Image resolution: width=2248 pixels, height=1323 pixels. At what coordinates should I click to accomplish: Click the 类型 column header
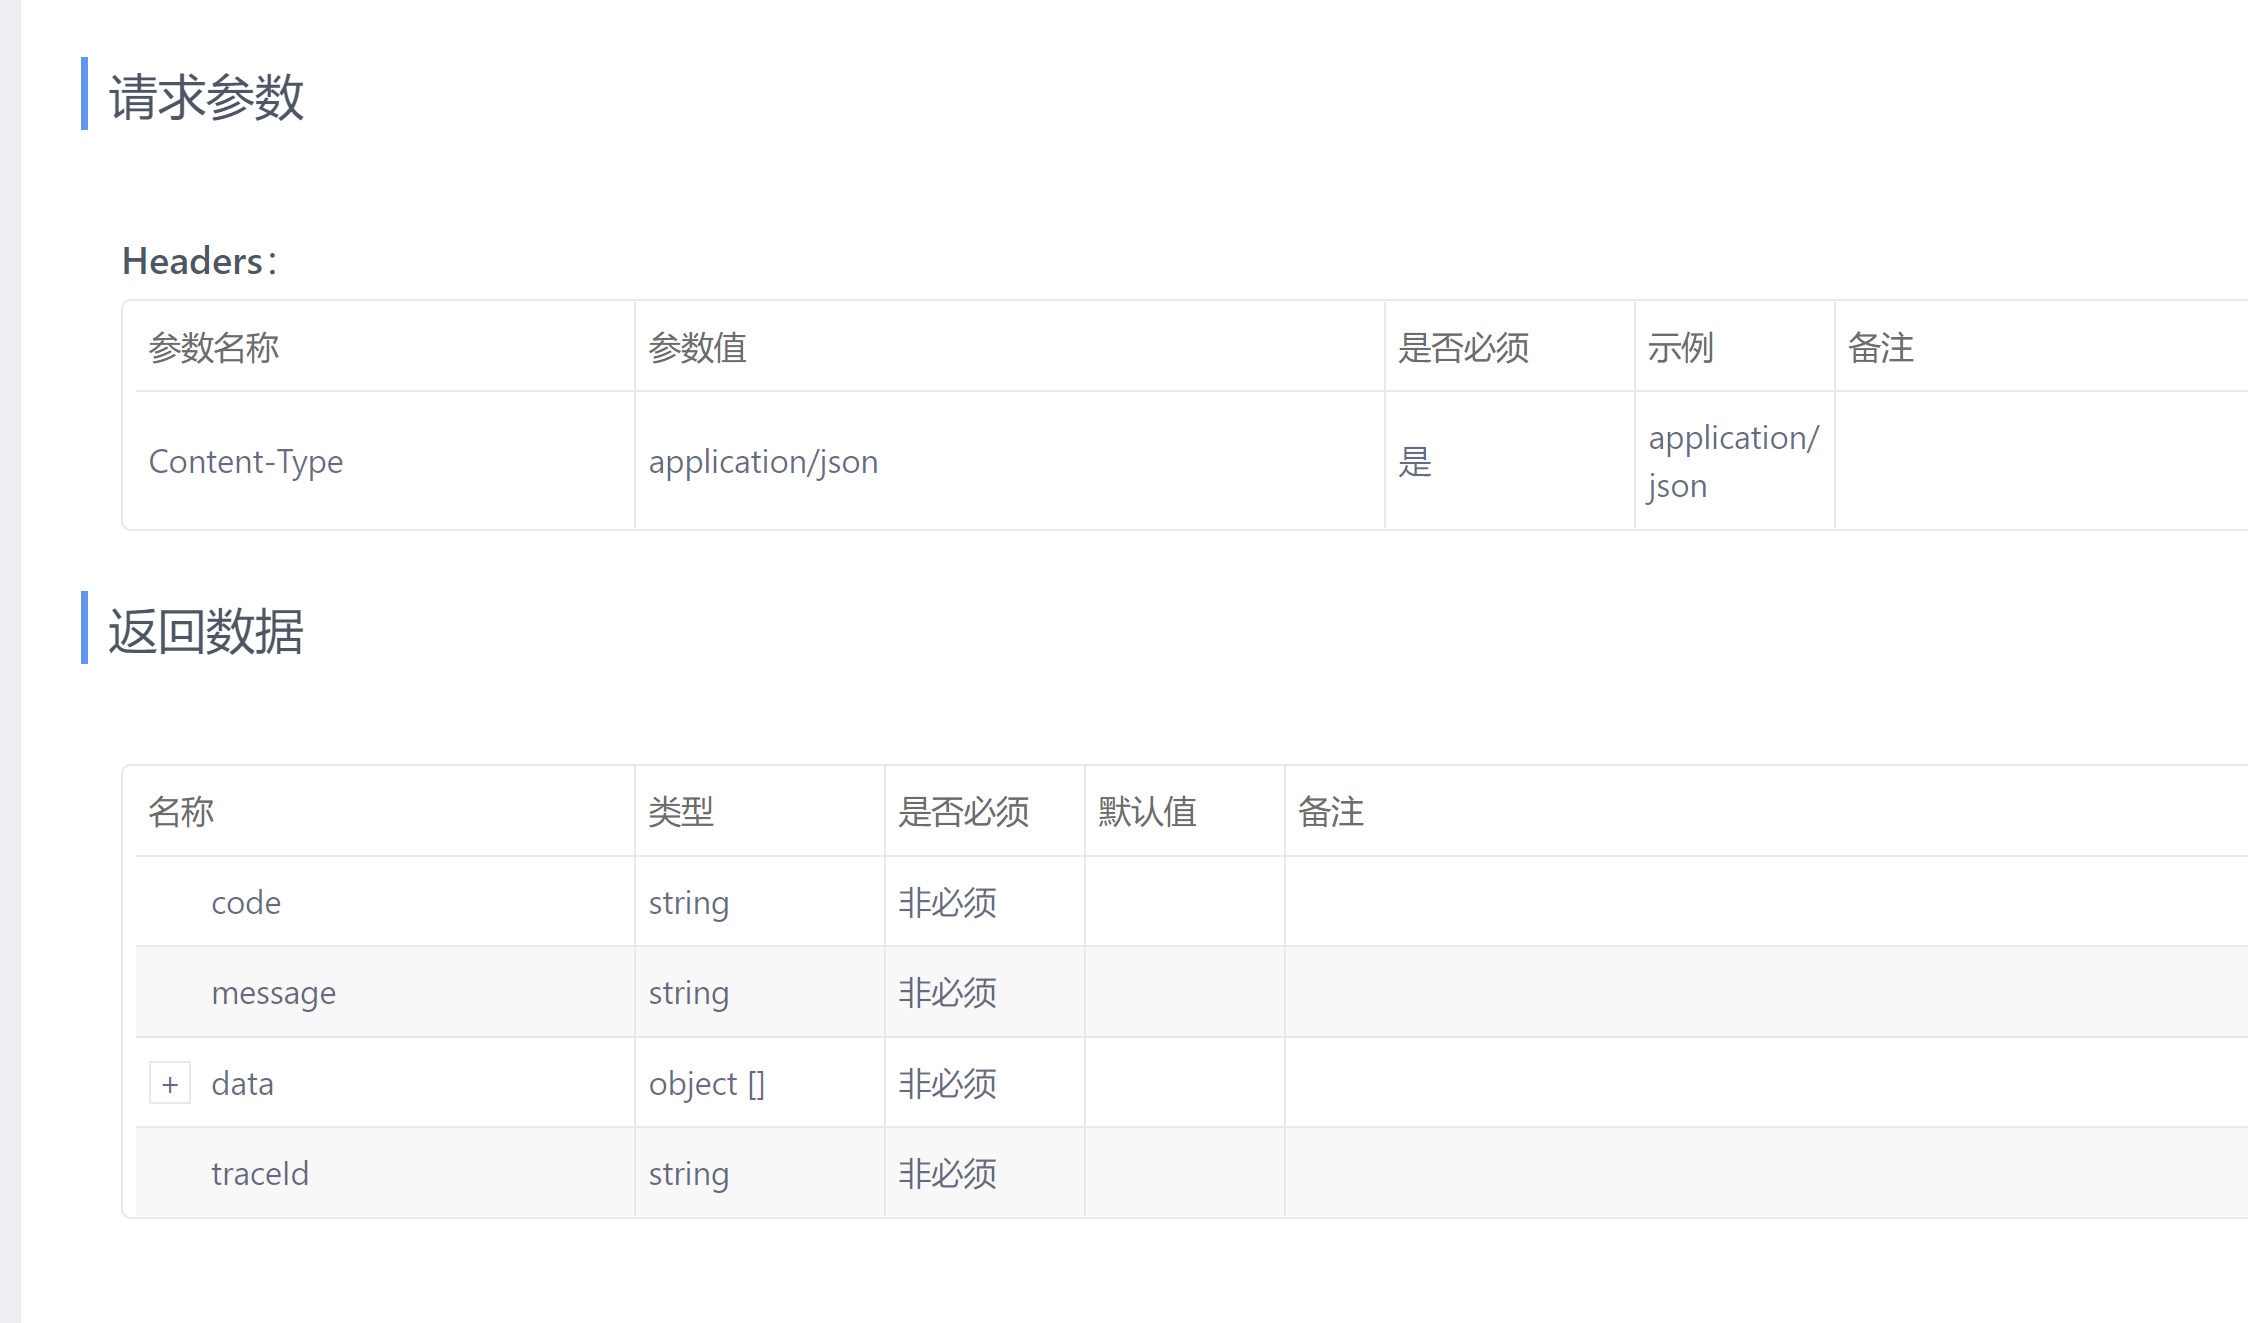(x=681, y=811)
